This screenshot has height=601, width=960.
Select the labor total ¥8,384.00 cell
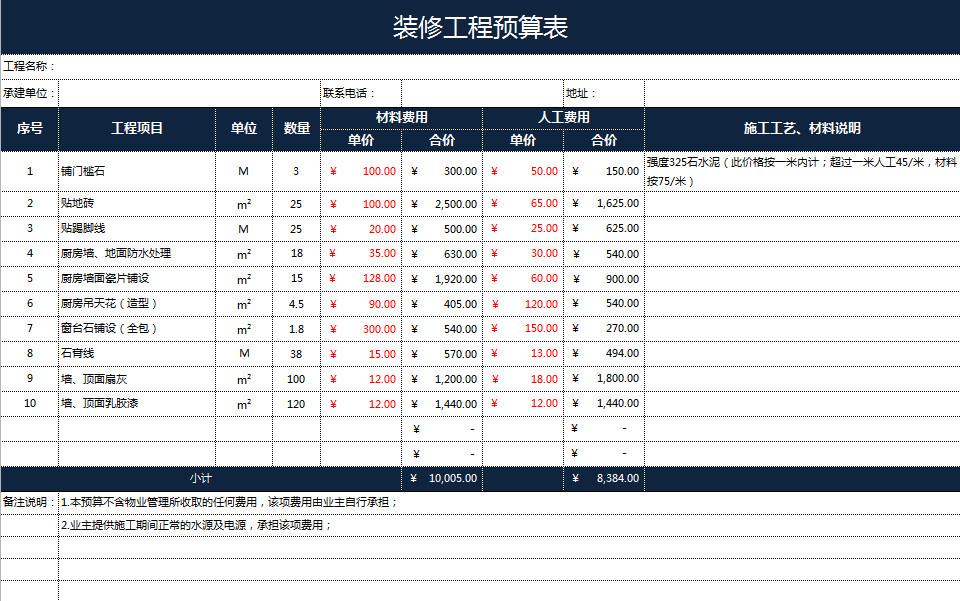click(x=603, y=478)
